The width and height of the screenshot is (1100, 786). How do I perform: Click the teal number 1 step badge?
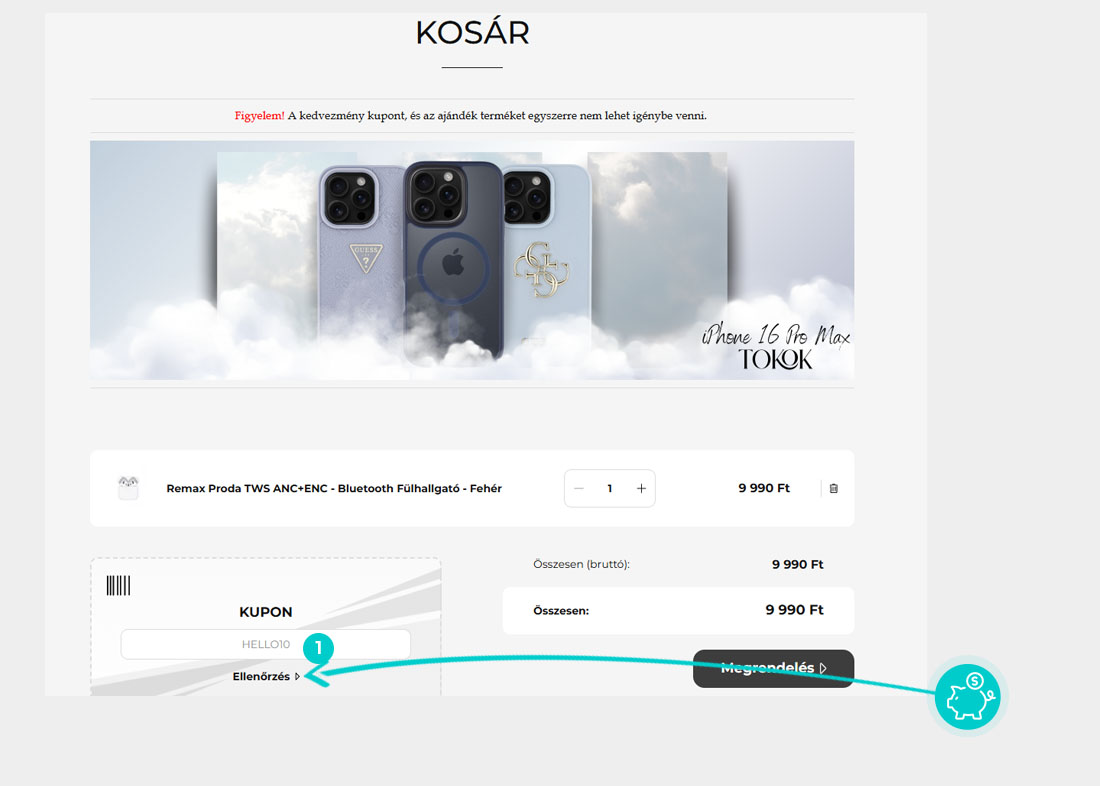coord(318,647)
